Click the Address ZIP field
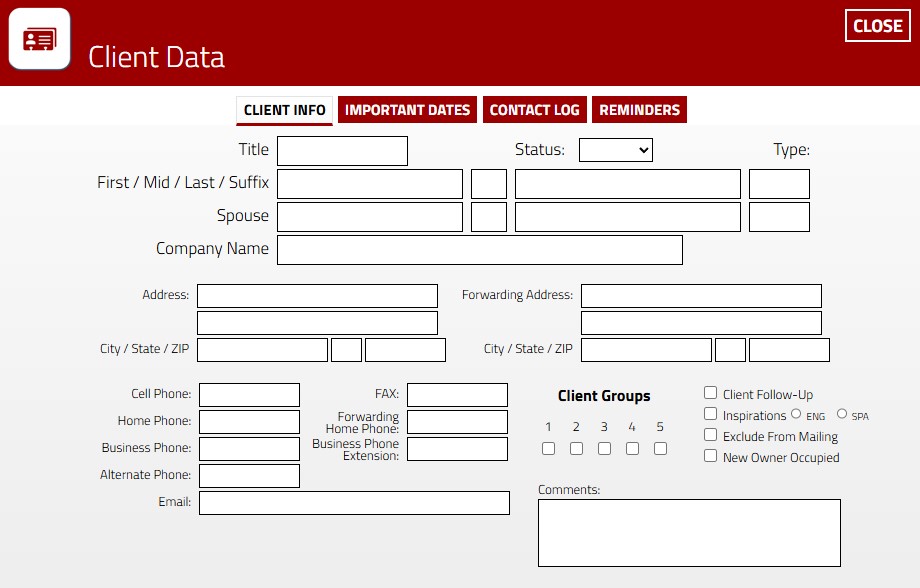The width and height of the screenshot is (920, 588). tap(405, 350)
